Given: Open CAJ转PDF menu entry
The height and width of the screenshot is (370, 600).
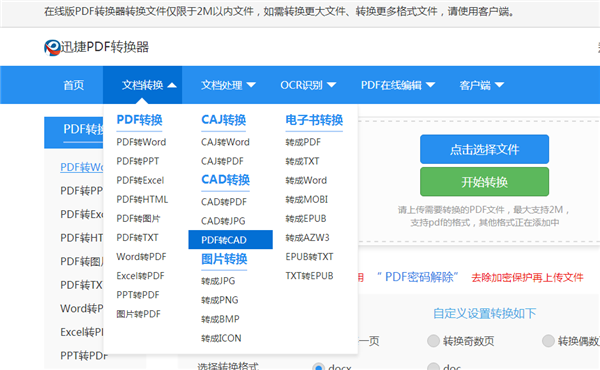Looking at the screenshot, I should 222,161.
